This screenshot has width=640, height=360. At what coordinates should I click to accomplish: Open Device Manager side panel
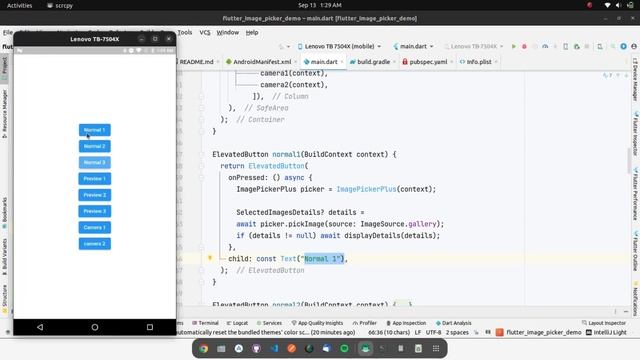click(x=636, y=80)
